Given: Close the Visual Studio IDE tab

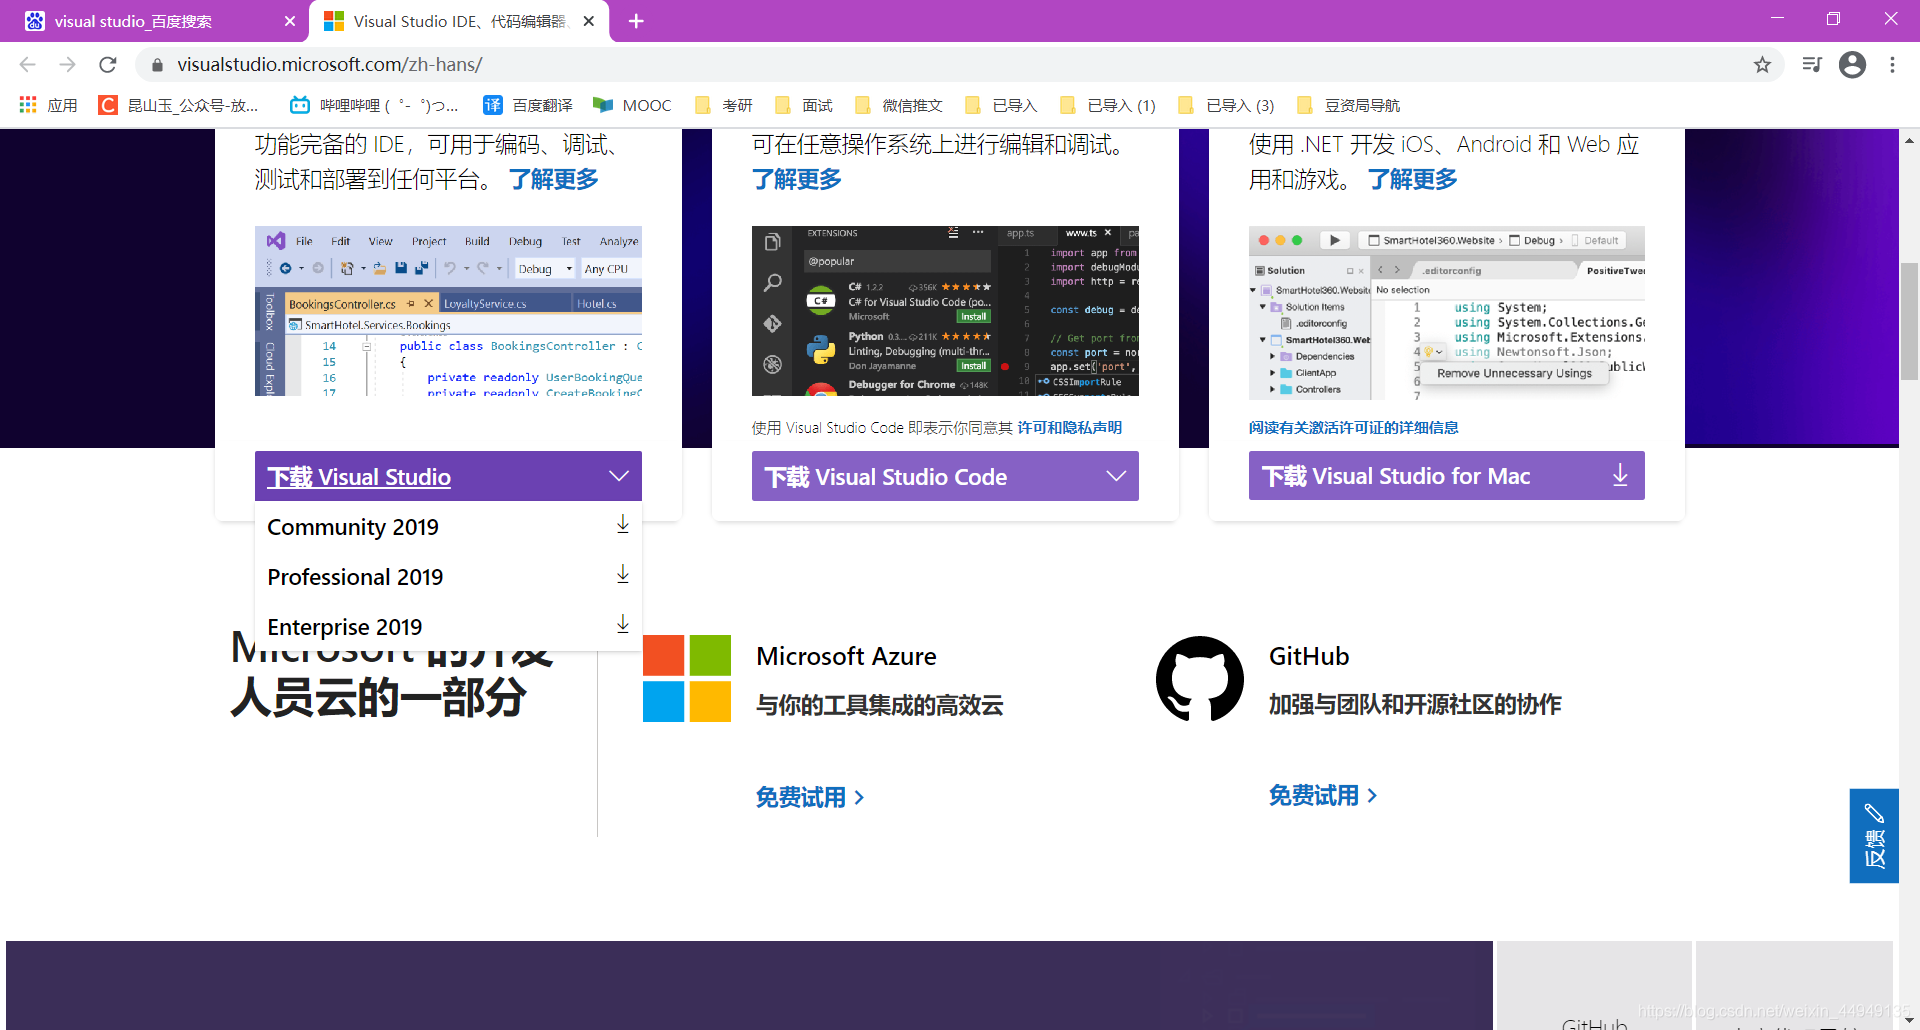Looking at the screenshot, I should (x=589, y=21).
